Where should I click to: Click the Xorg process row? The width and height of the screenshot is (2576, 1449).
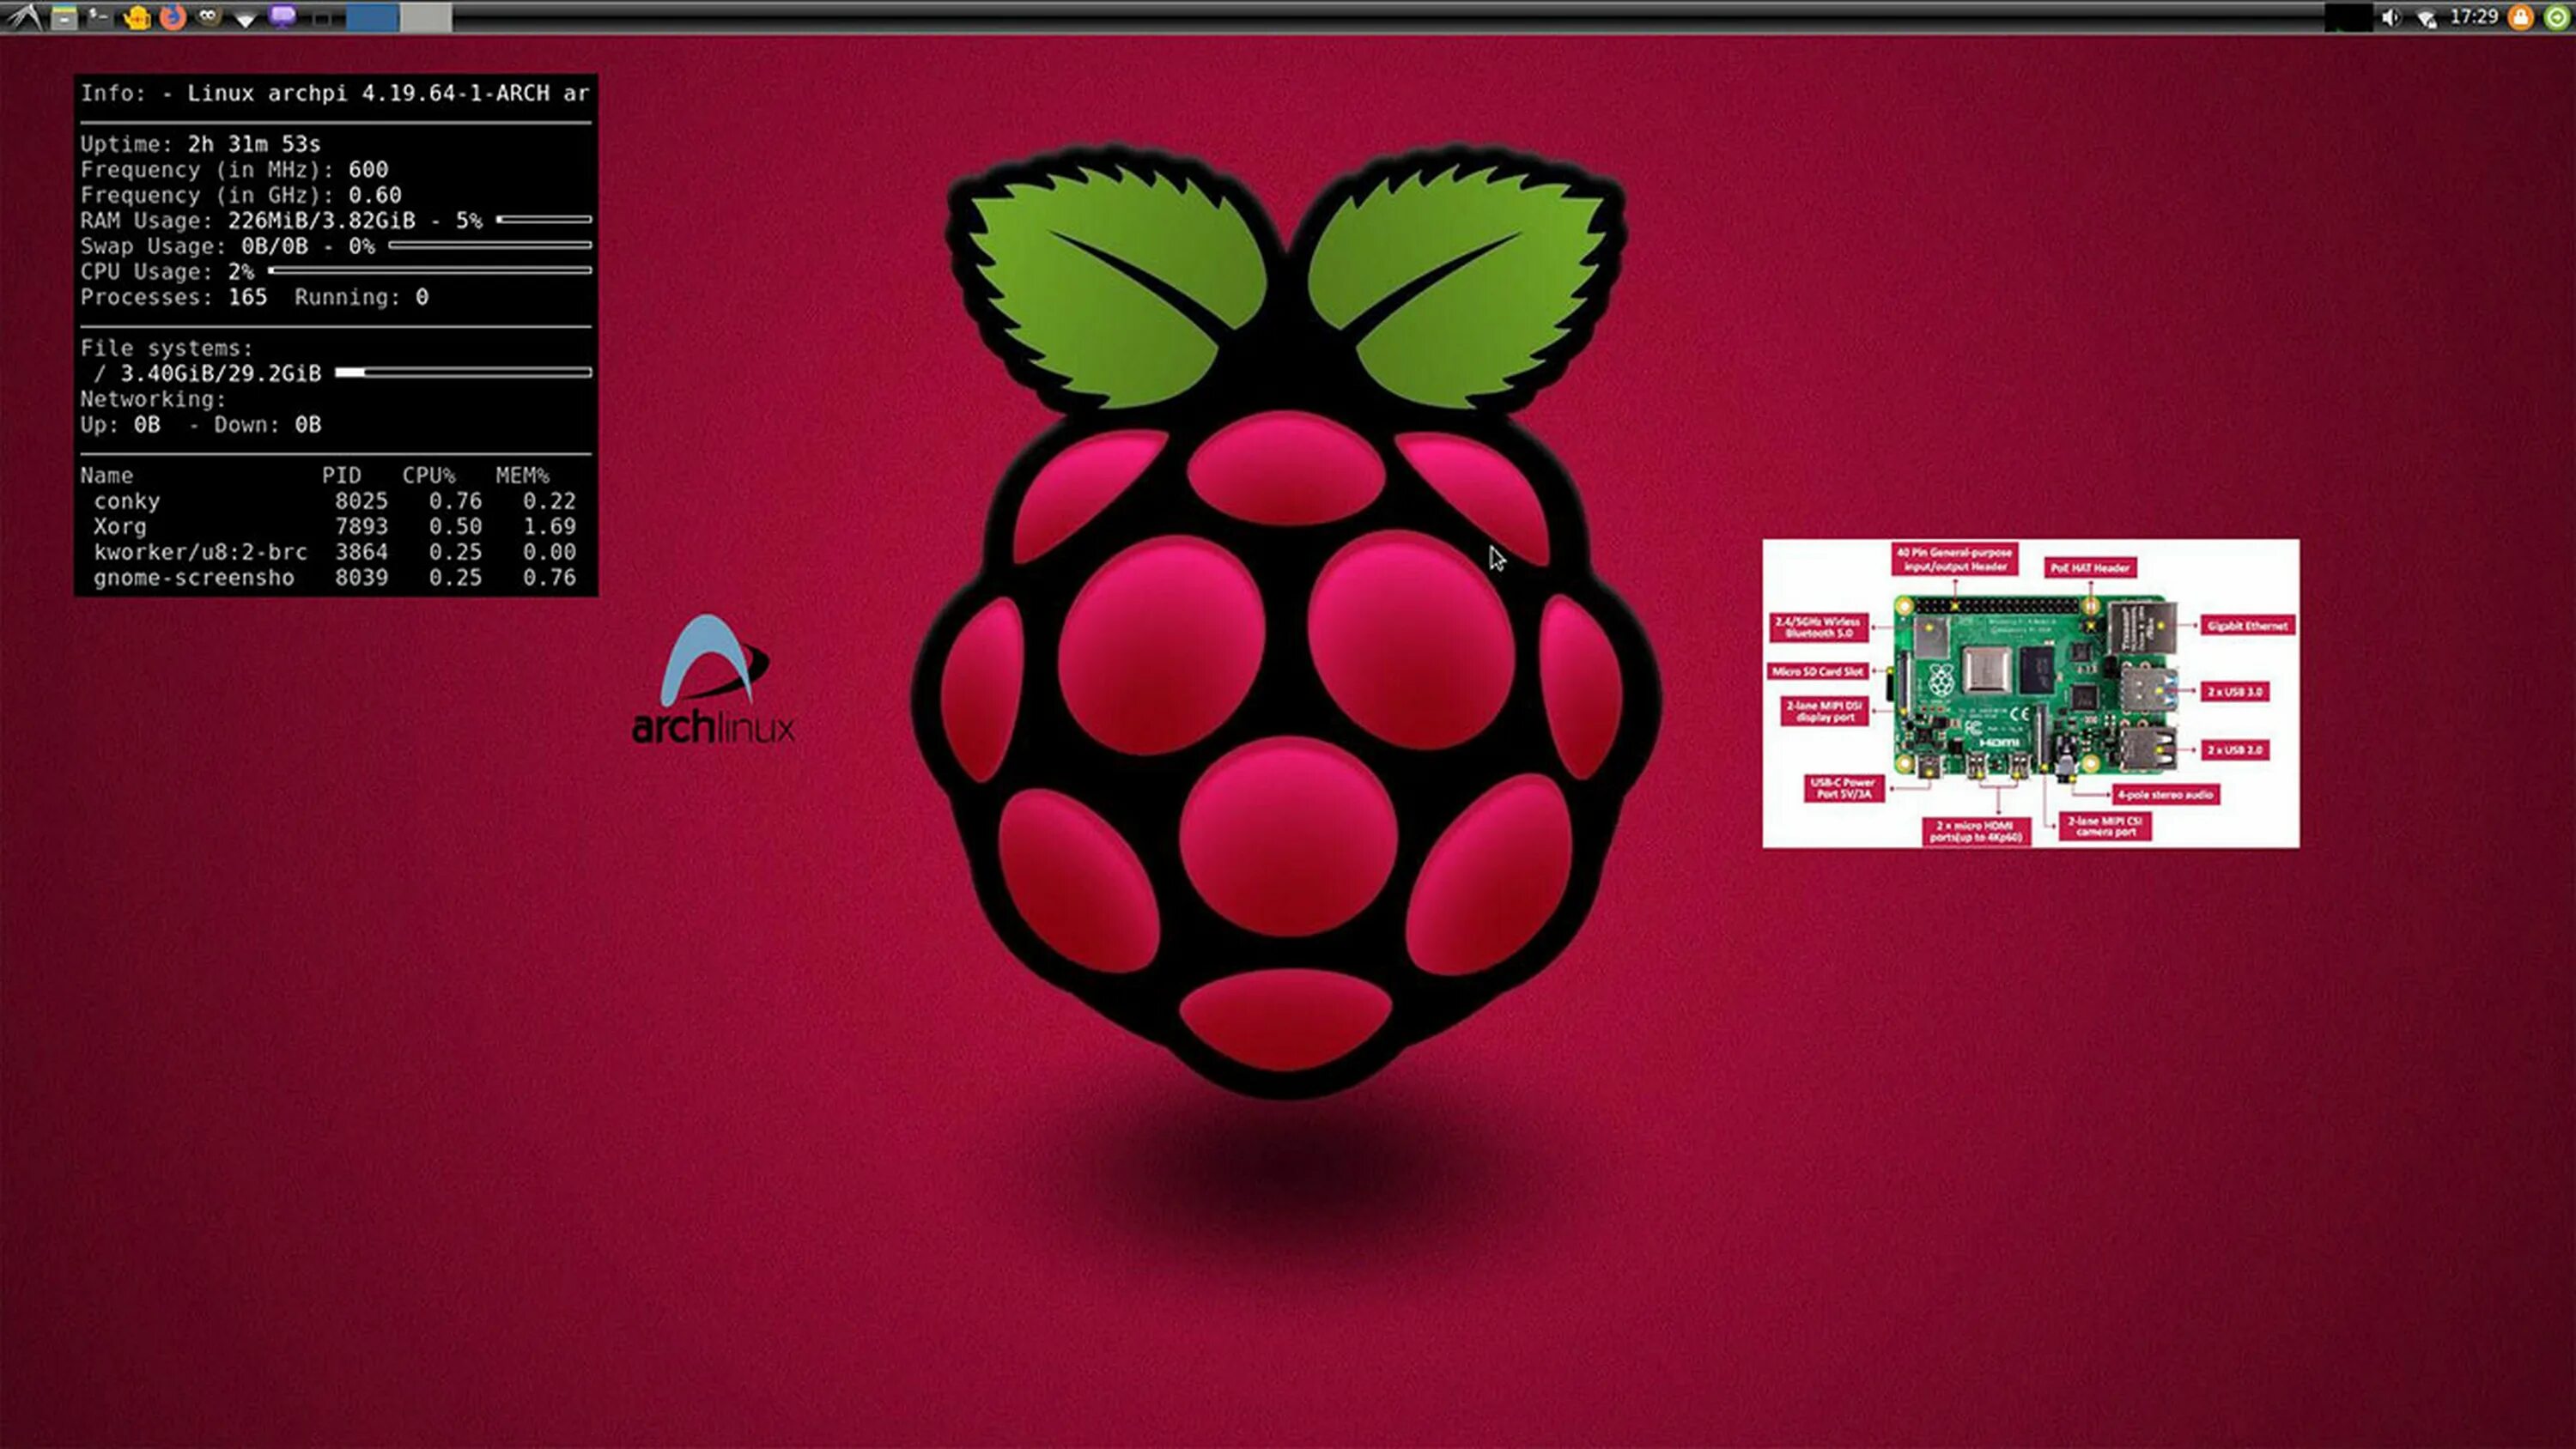coord(335,526)
